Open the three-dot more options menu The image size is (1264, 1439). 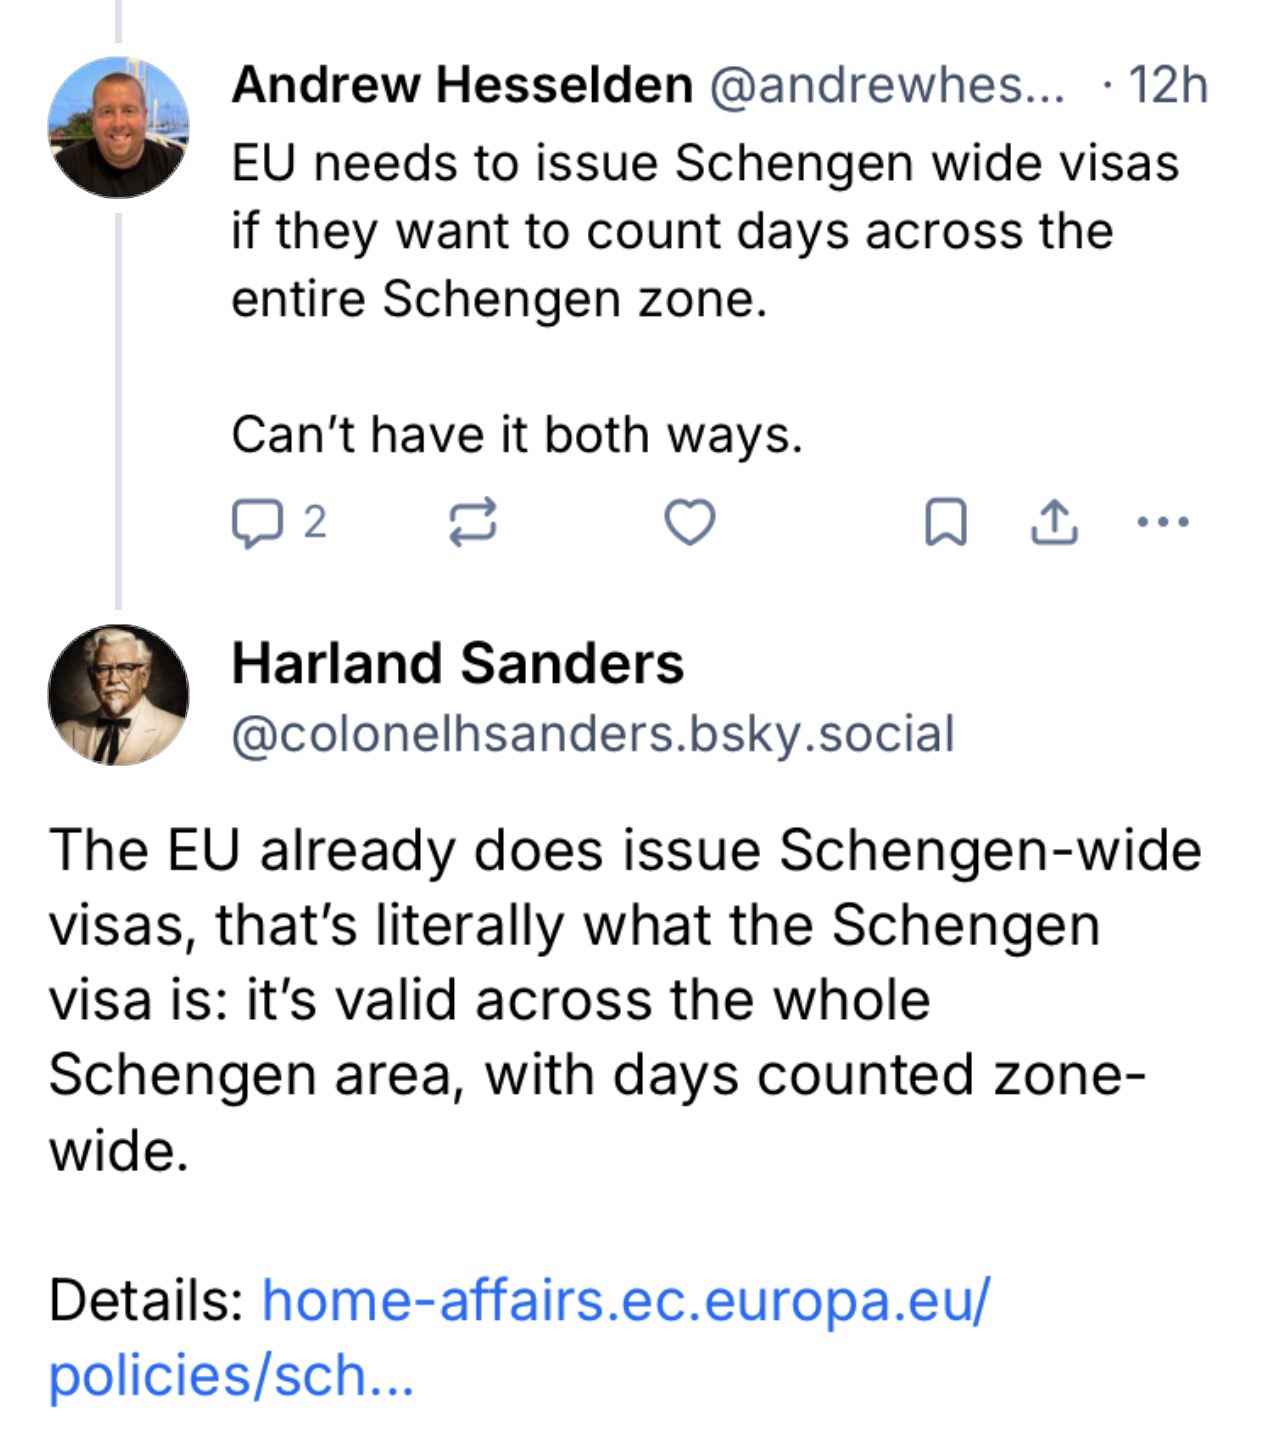tap(1163, 521)
